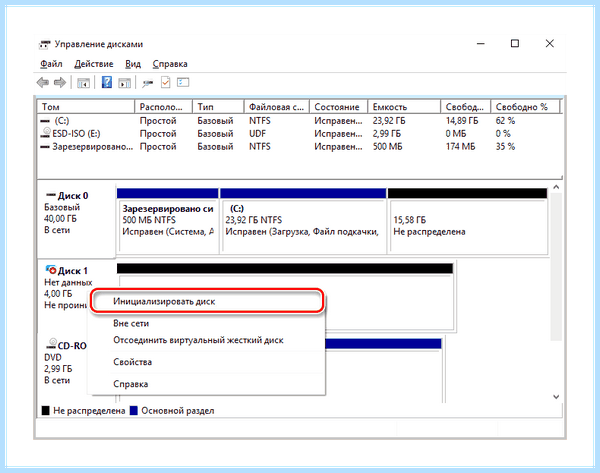Viewport: 600px width, 473px height.
Task: Sort by the Емкость column header
Action: coord(404,107)
